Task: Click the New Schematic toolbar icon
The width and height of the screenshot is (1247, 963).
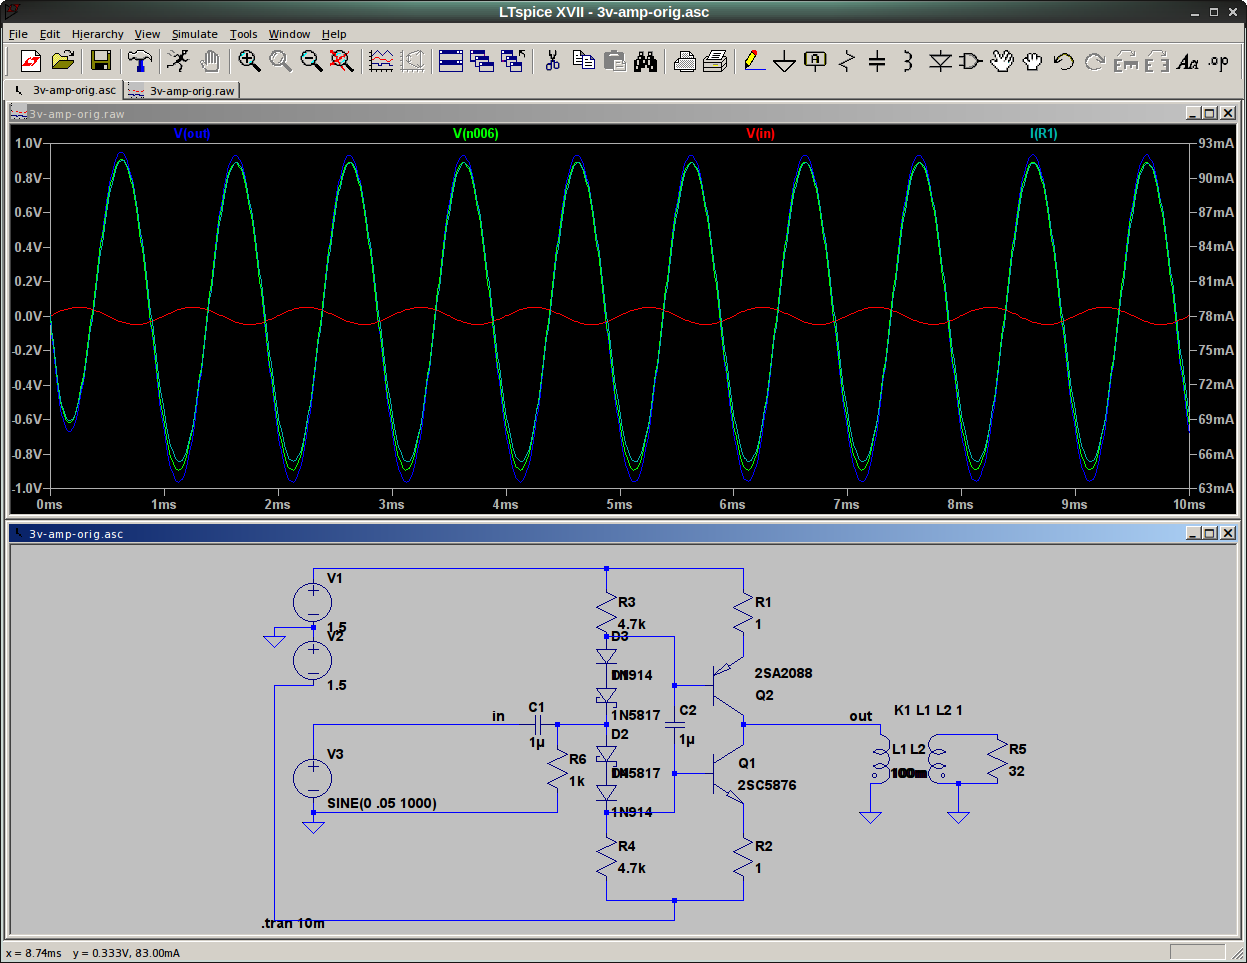Action: click(31, 61)
